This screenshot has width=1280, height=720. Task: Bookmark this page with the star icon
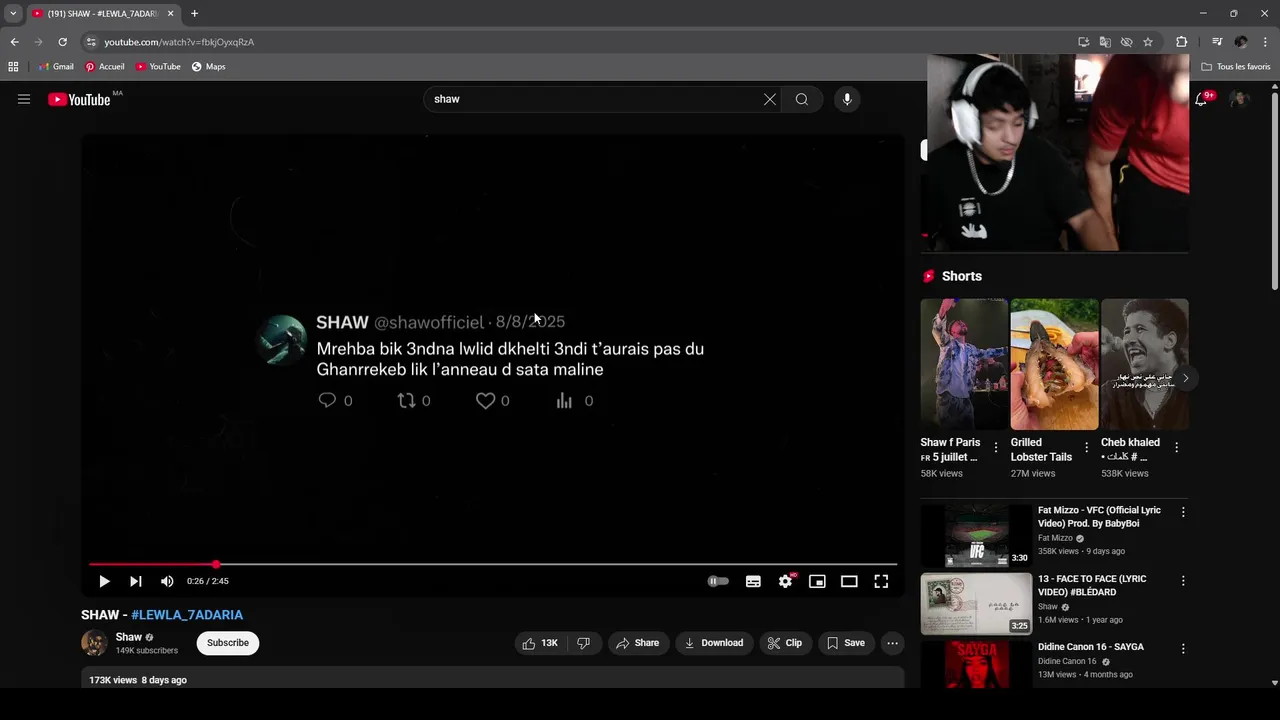click(x=1148, y=42)
